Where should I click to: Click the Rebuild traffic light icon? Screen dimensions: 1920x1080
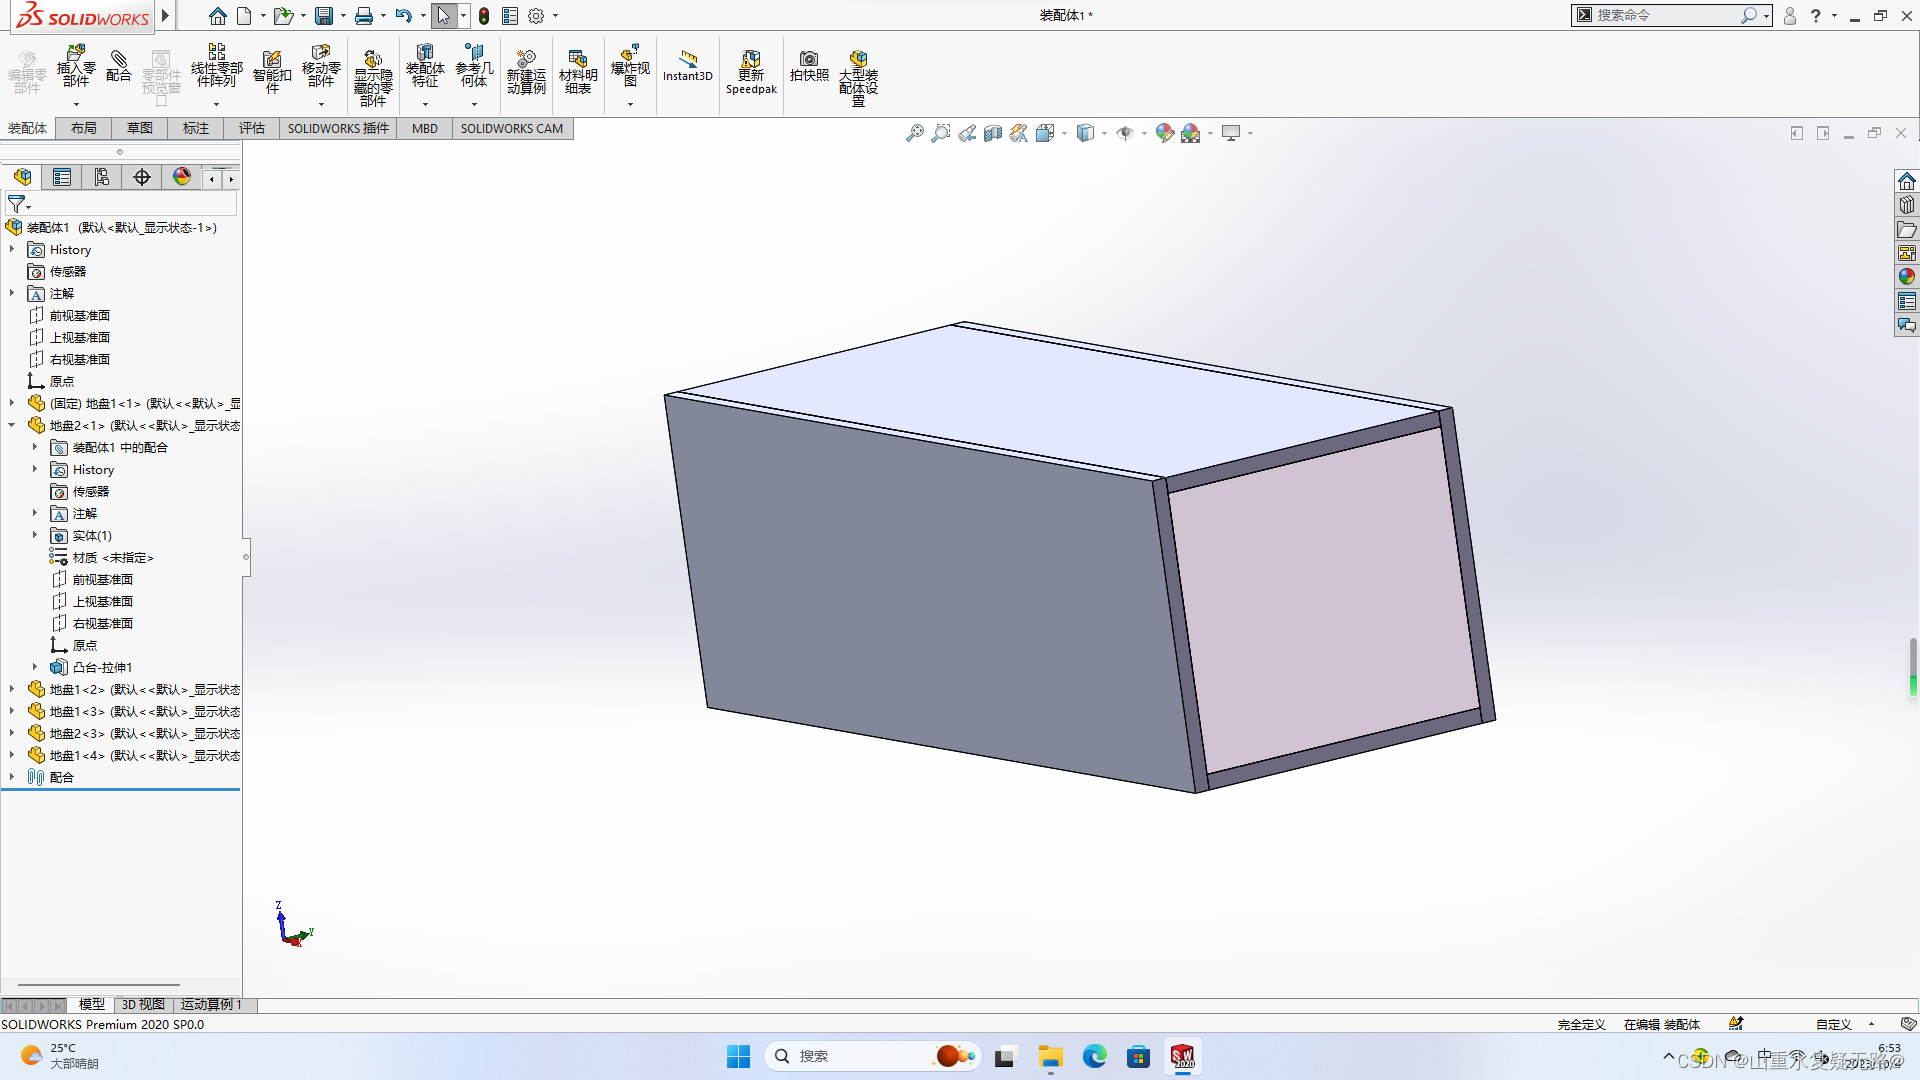(x=484, y=16)
